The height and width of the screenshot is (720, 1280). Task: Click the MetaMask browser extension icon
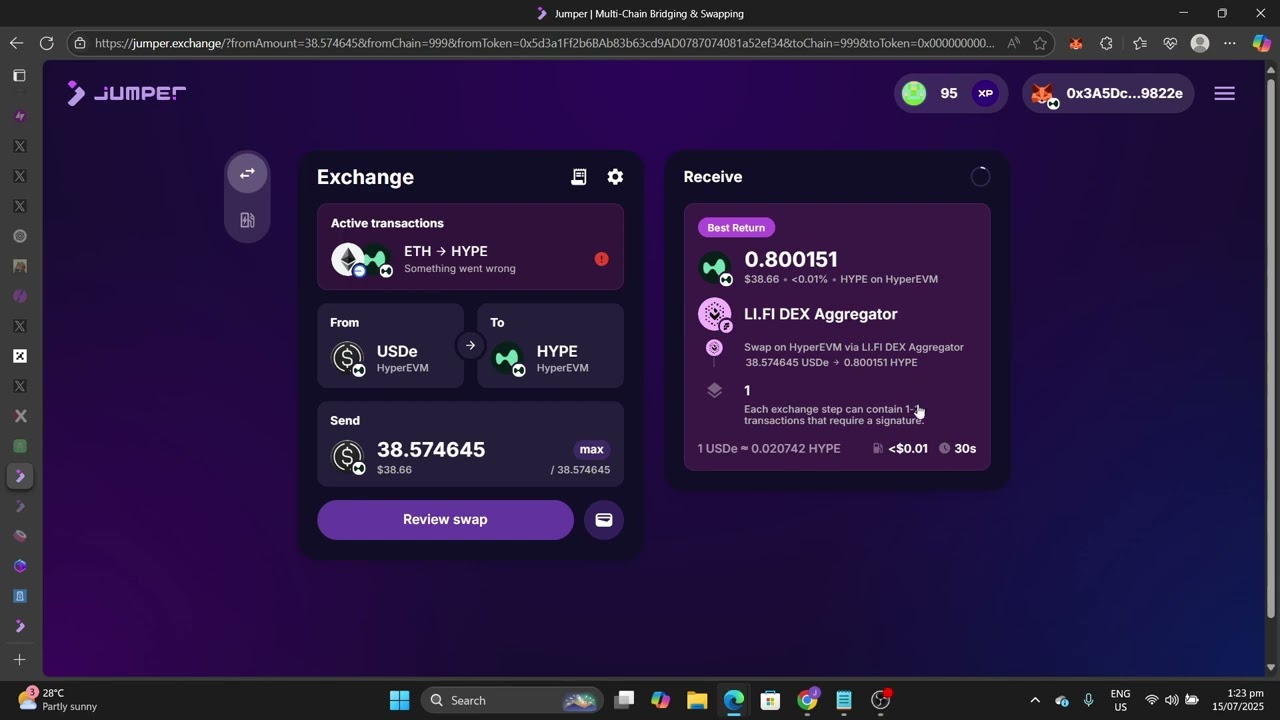tap(1076, 43)
